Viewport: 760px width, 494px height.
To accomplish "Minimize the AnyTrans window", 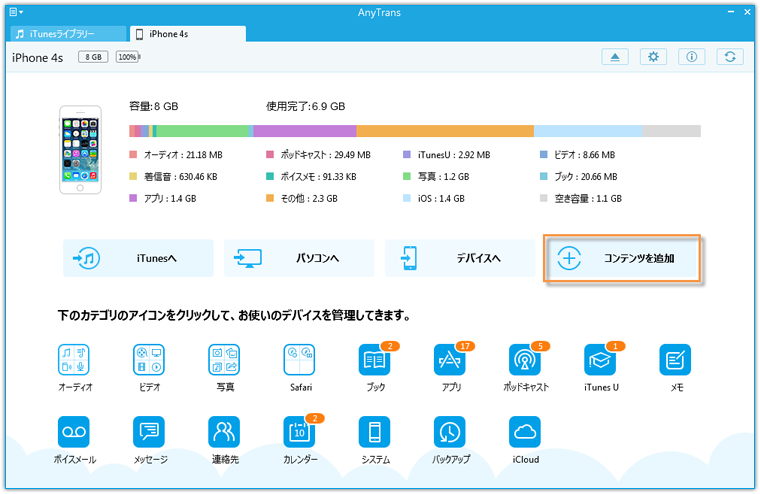I will (731, 12).
